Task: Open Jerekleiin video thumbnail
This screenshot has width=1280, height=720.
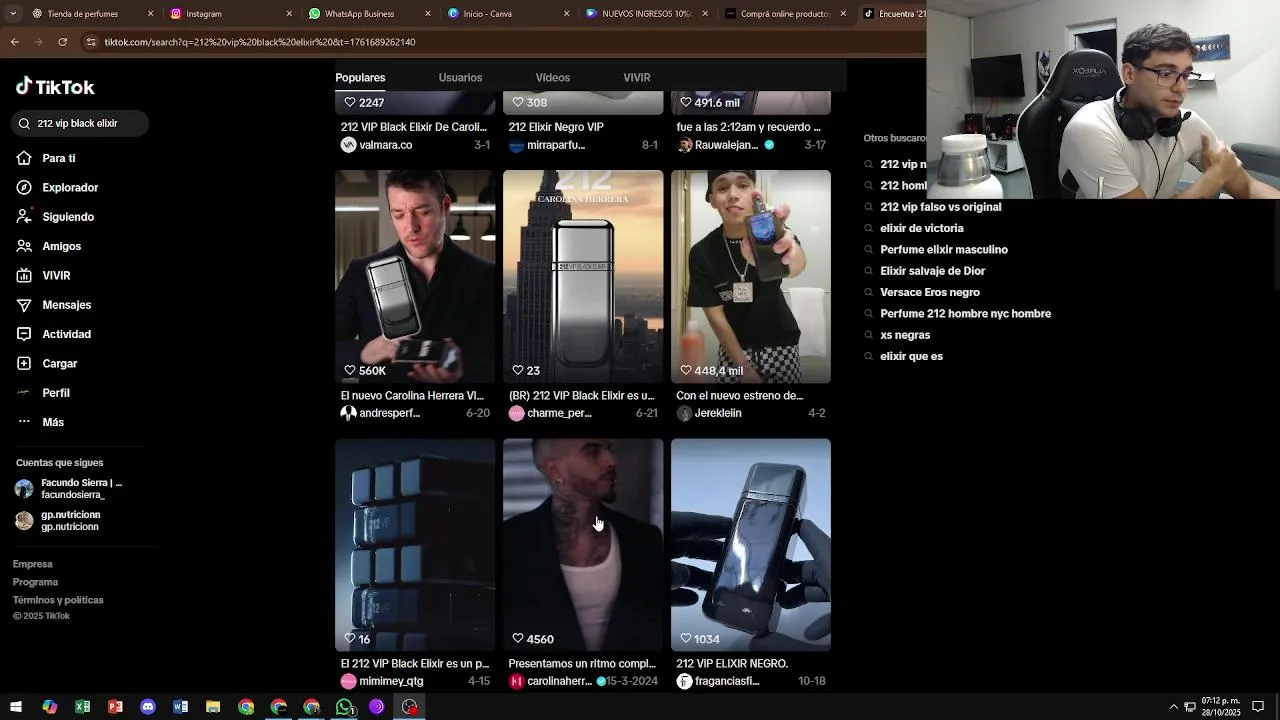Action: (751, 276)
